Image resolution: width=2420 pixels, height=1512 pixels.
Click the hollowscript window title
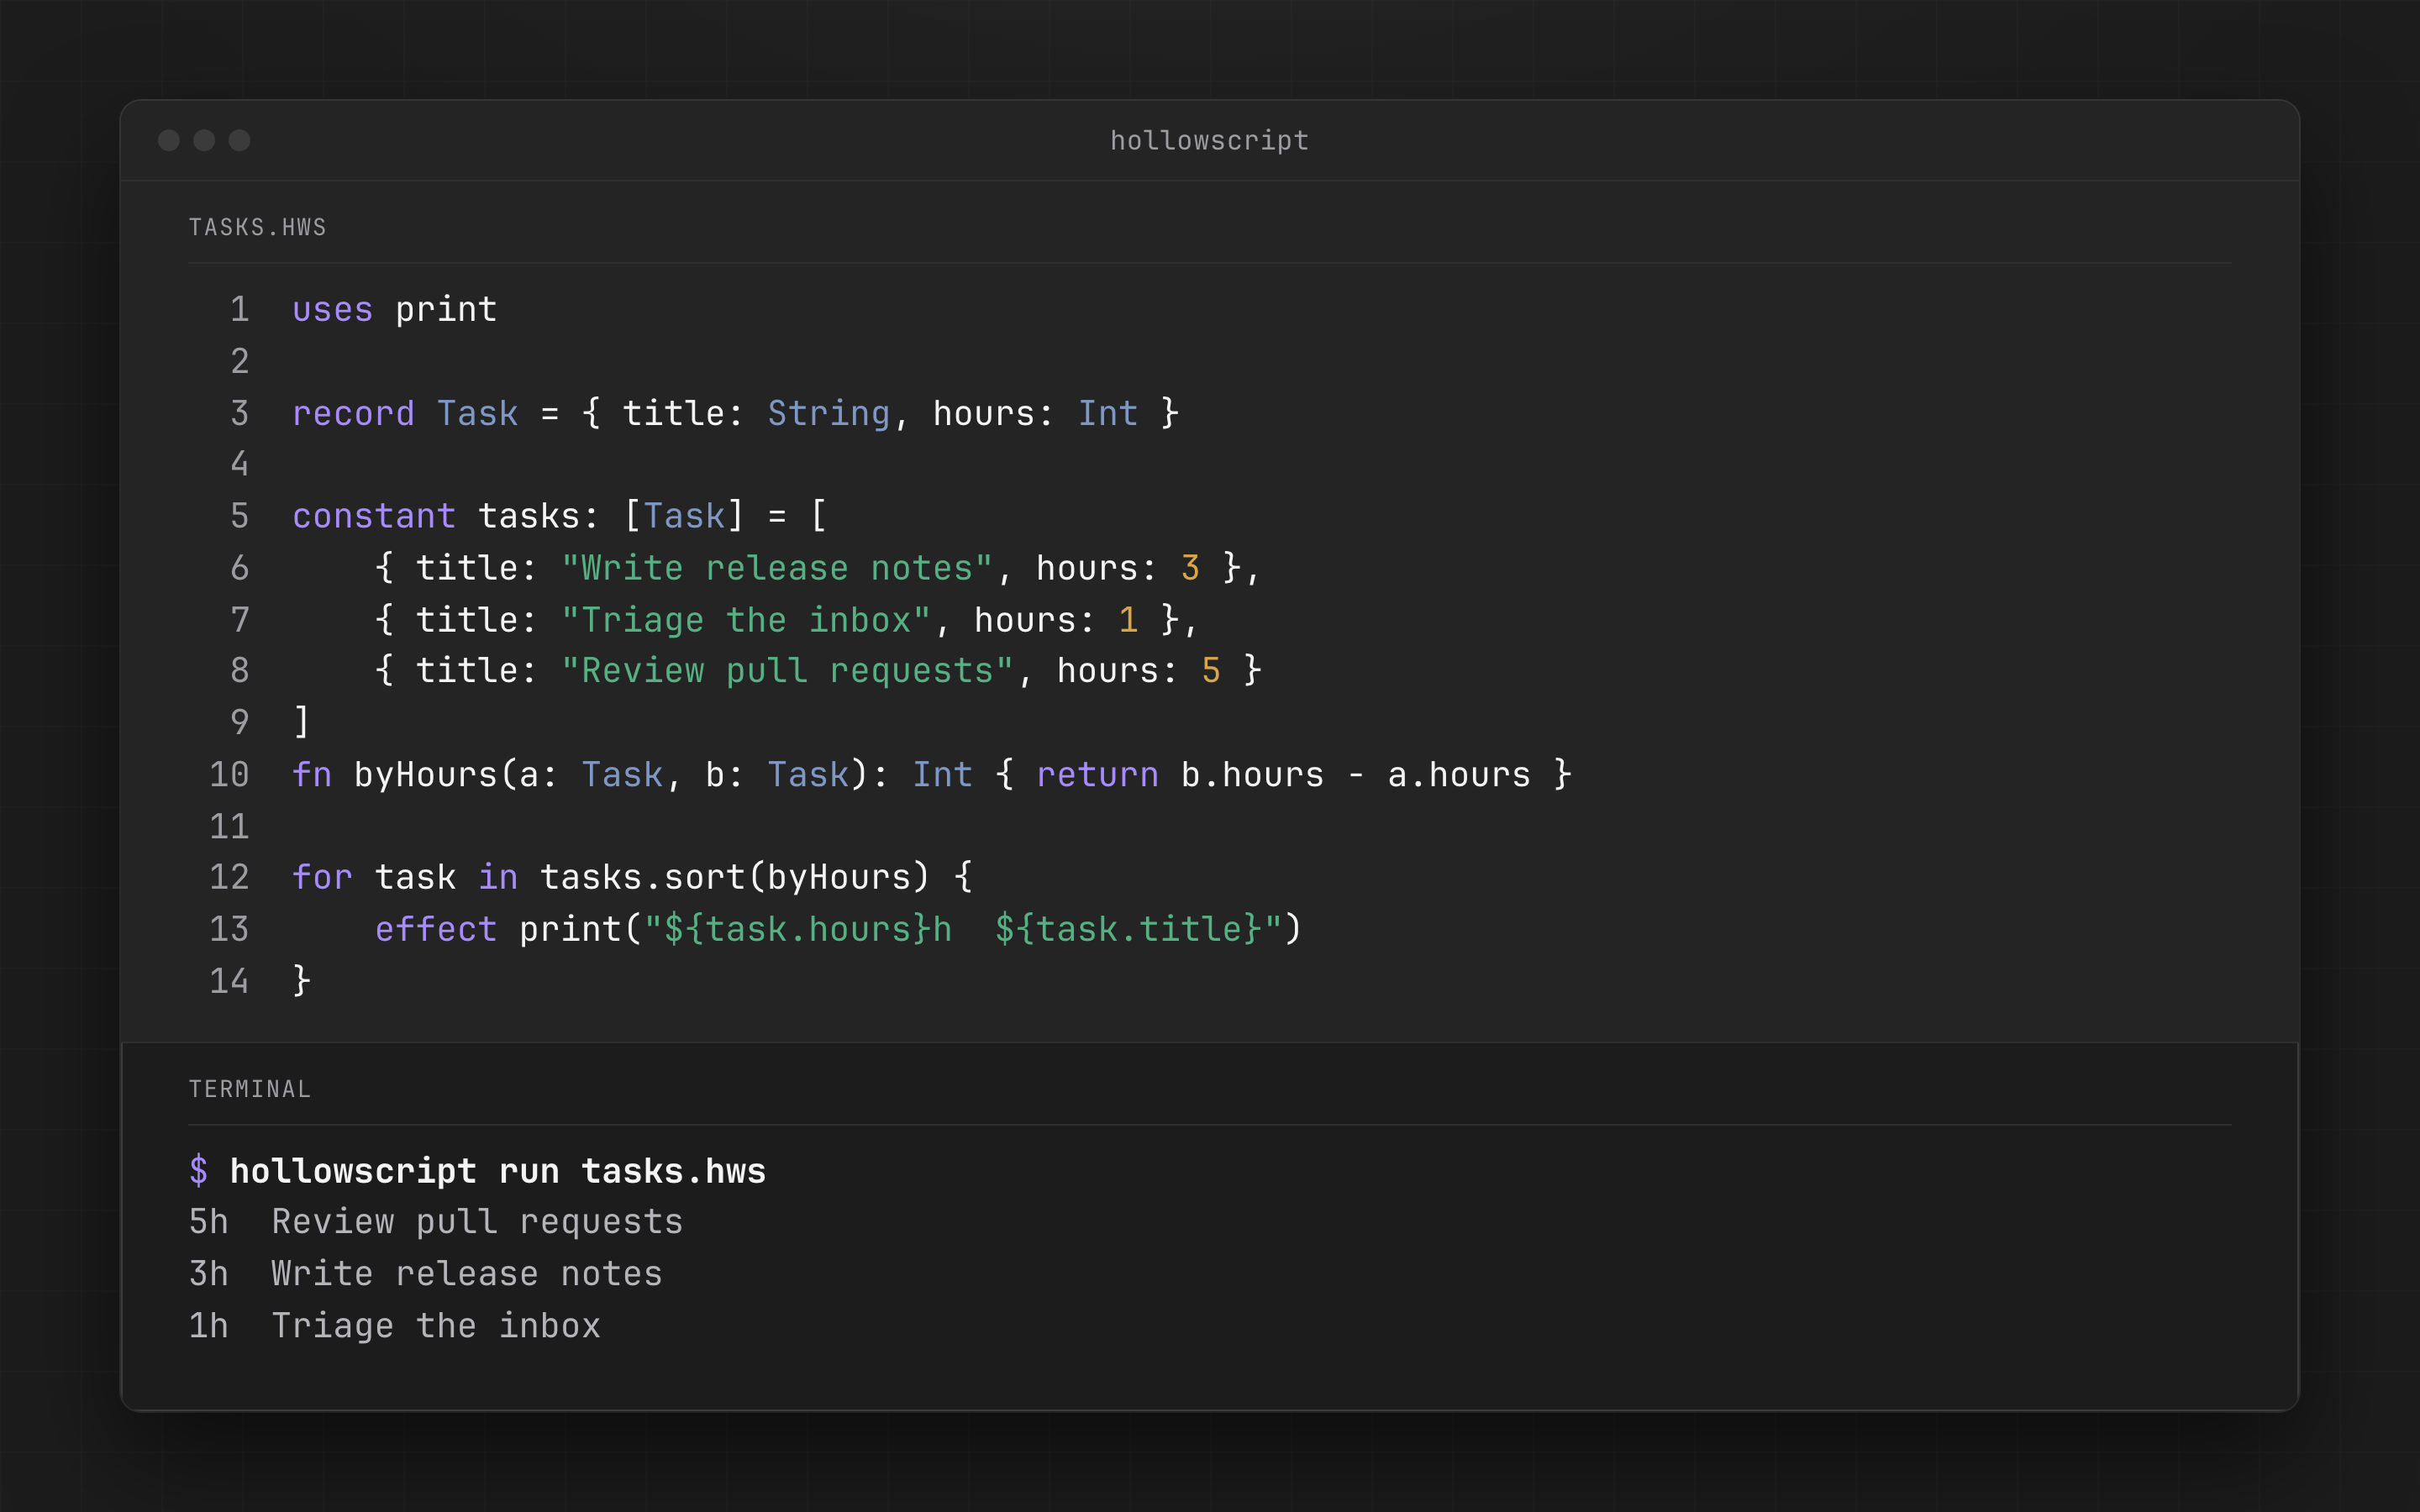[1209, 141]
